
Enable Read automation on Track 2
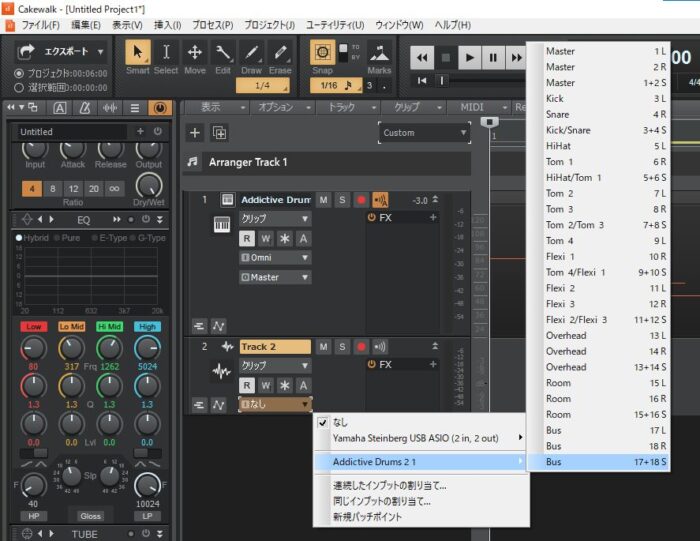(247, 385)
